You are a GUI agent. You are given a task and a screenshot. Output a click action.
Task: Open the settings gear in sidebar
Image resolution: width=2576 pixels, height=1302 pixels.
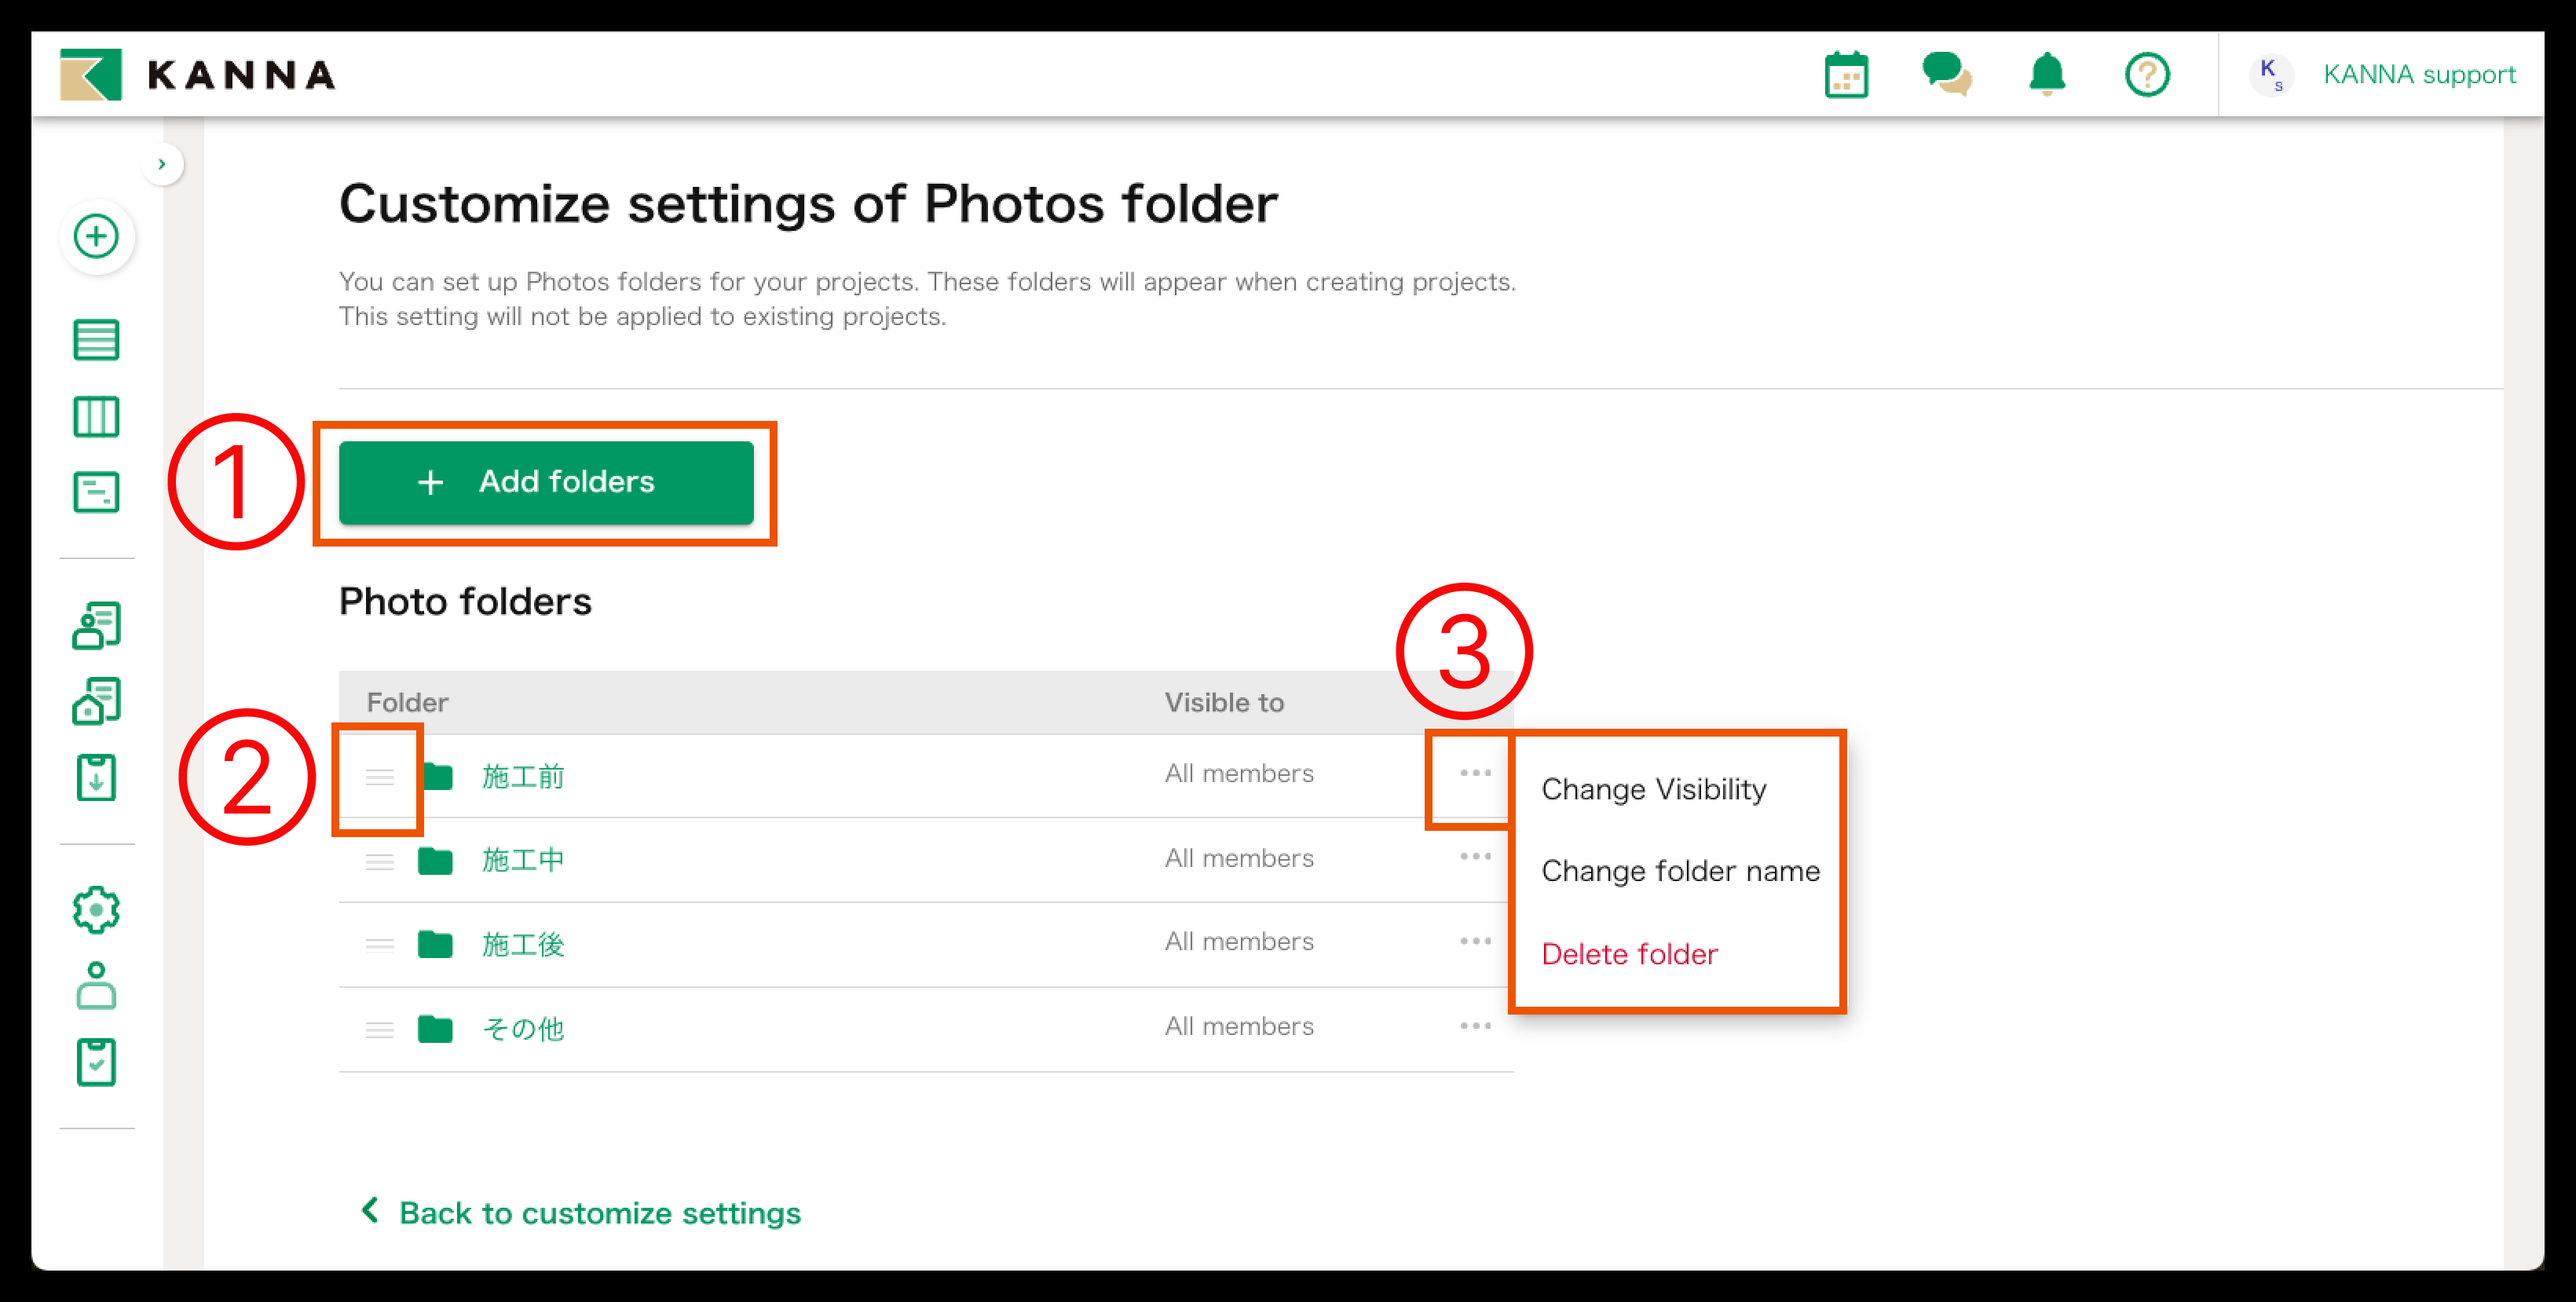97,910
